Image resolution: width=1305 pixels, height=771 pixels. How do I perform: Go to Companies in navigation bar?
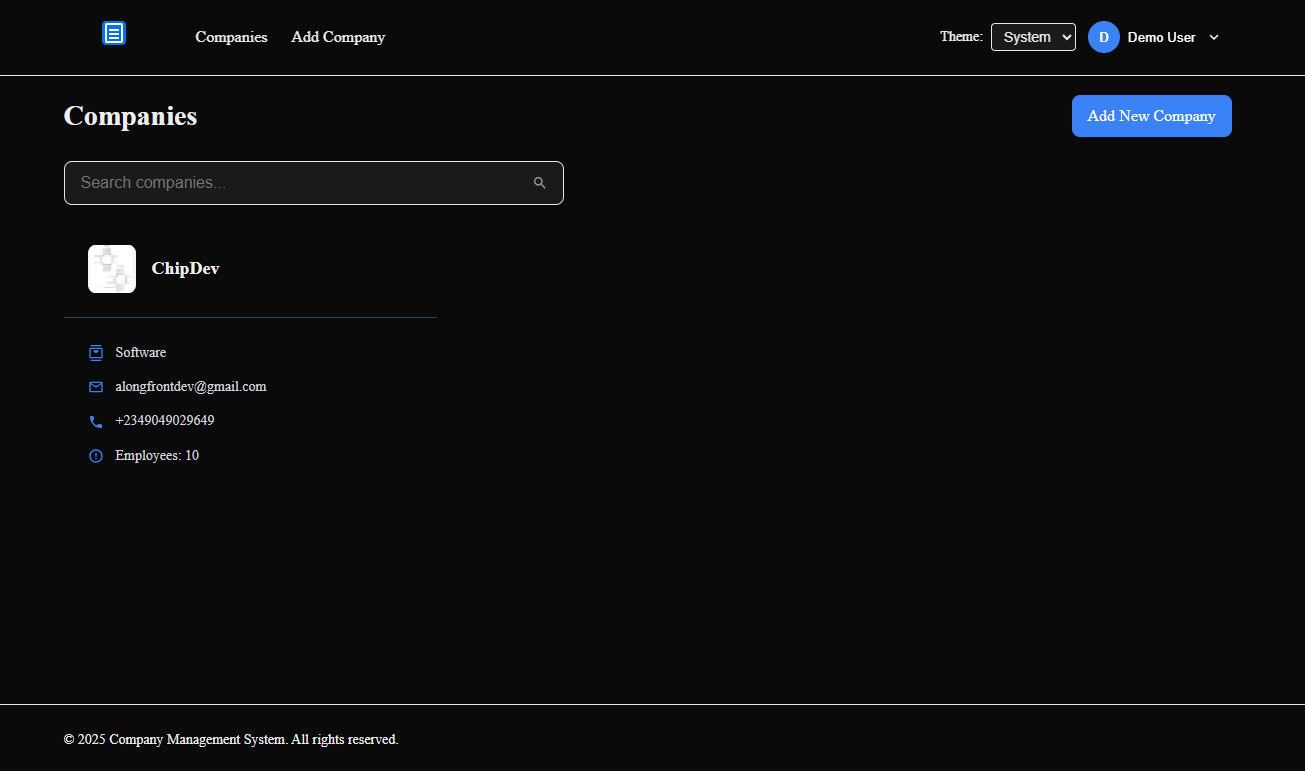(231, 37)
